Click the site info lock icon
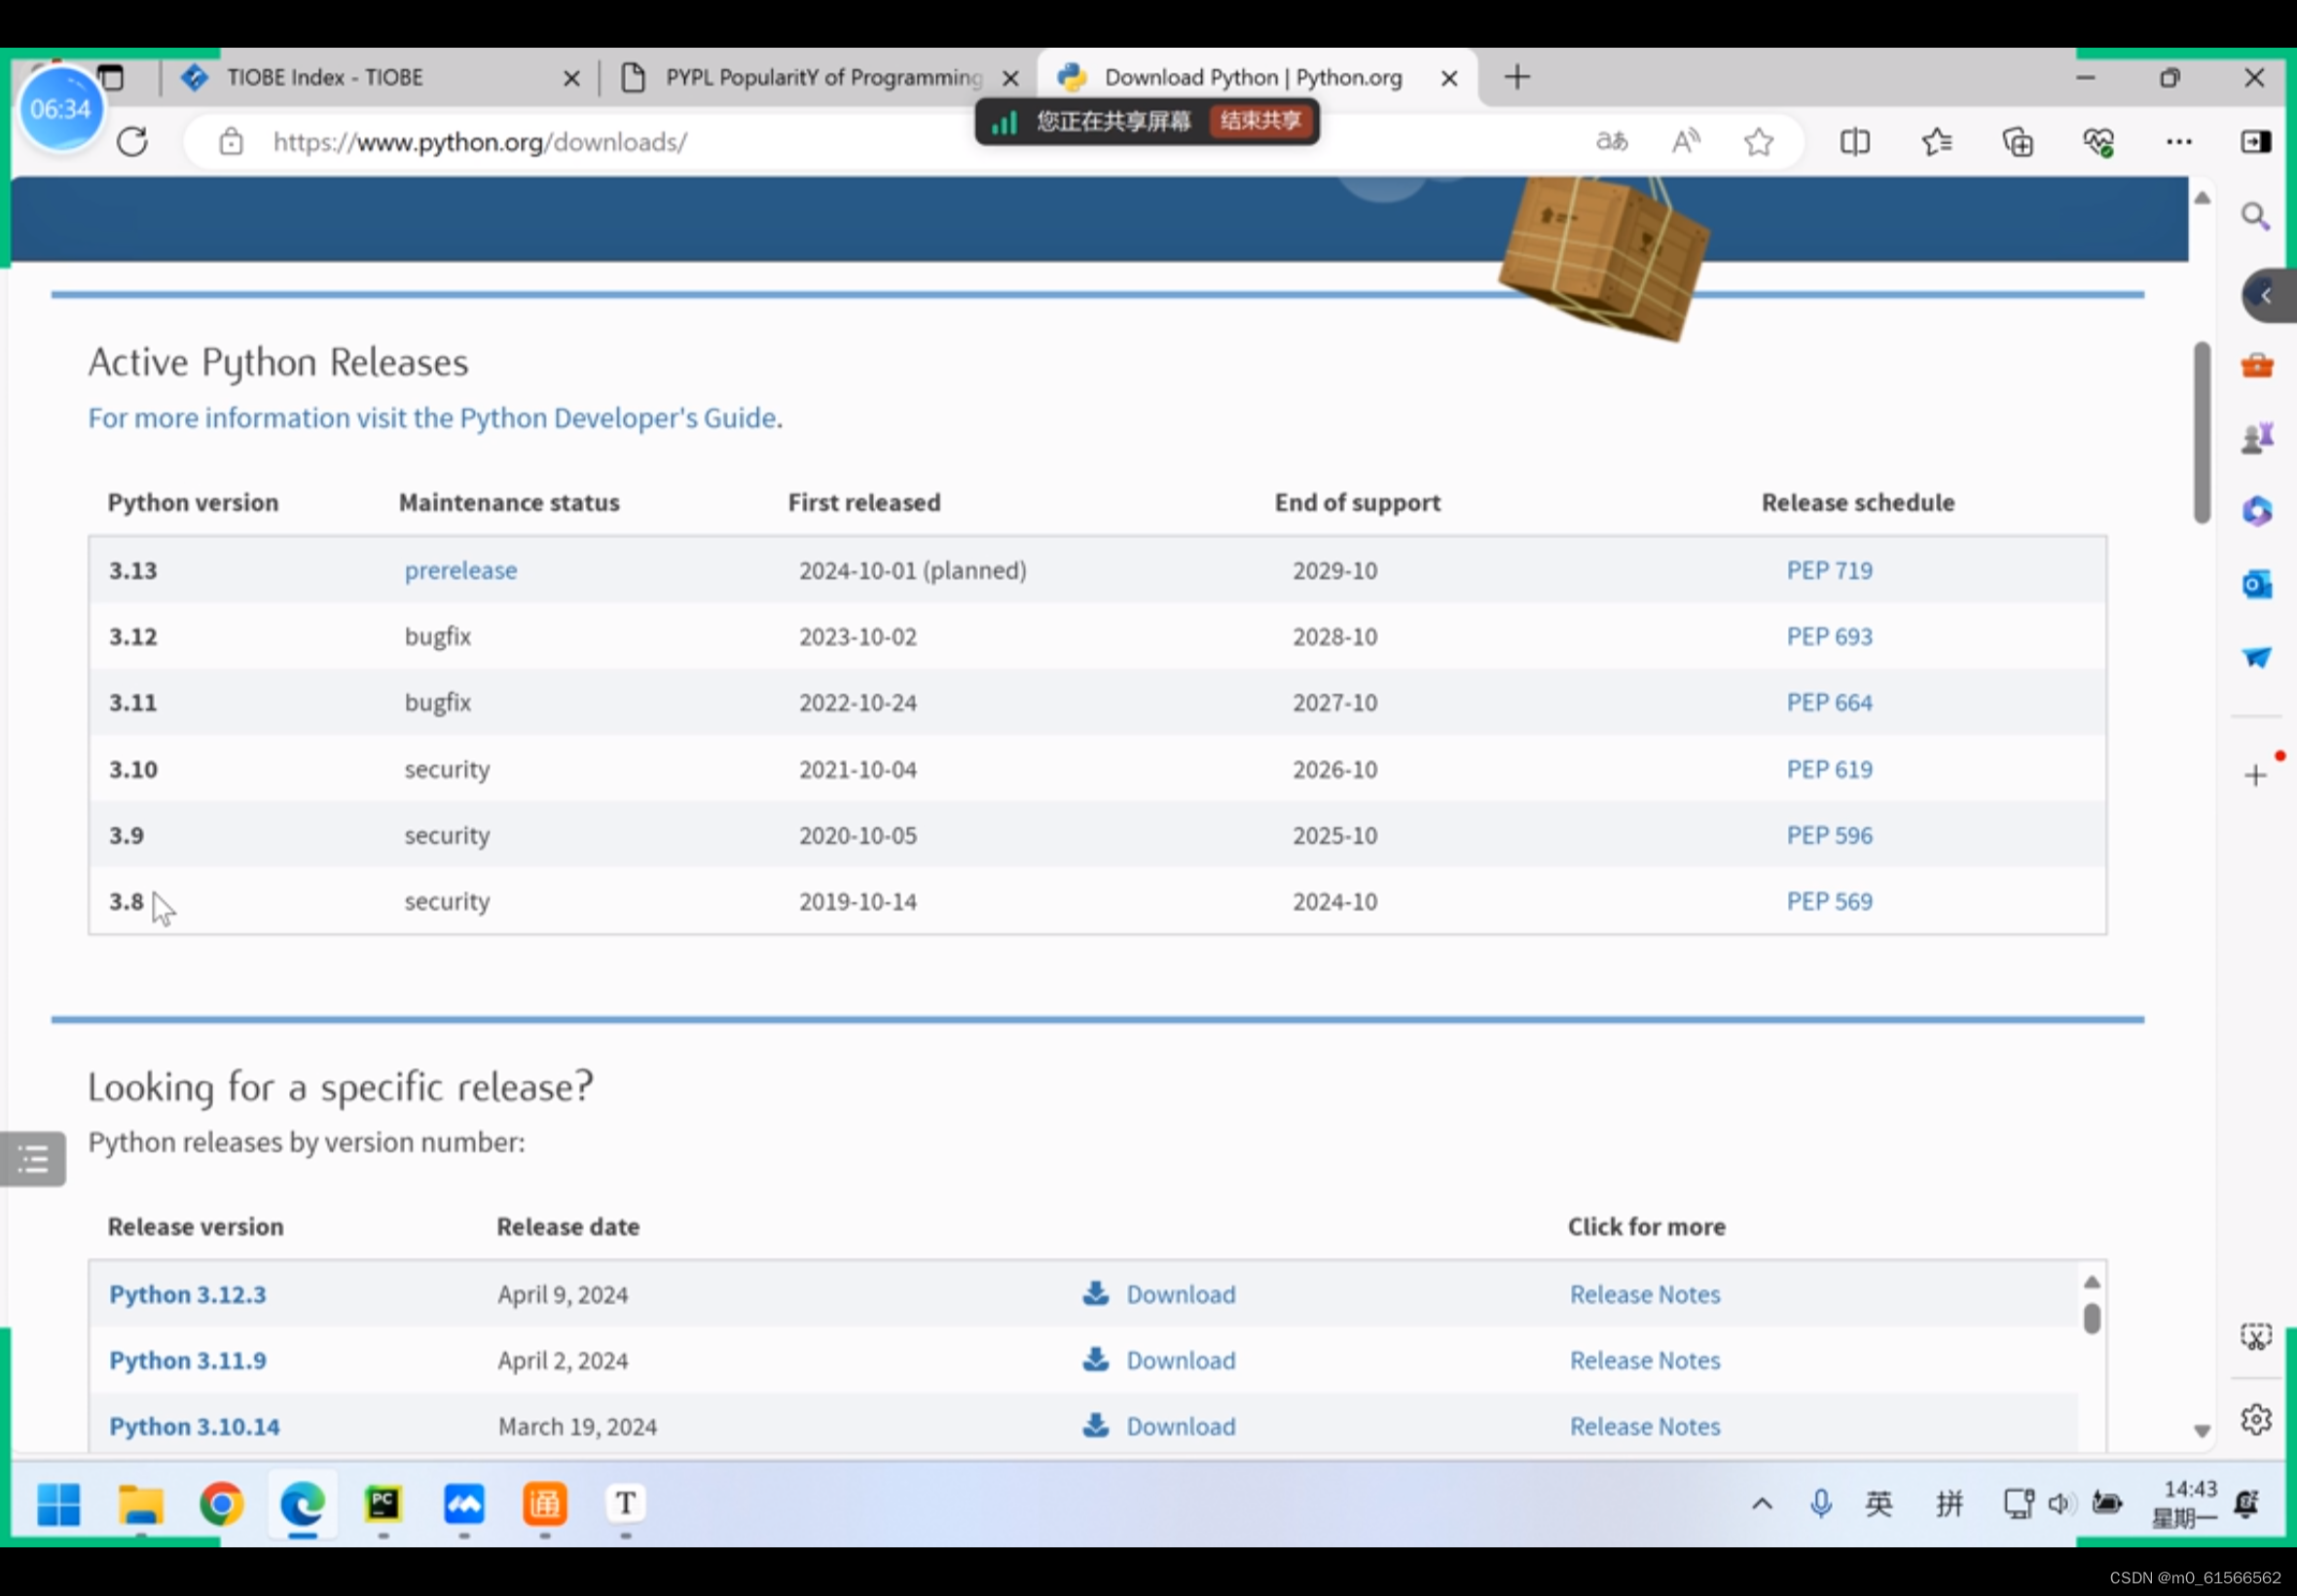The image size is (2297, 1596). click(x=231, y=142)
